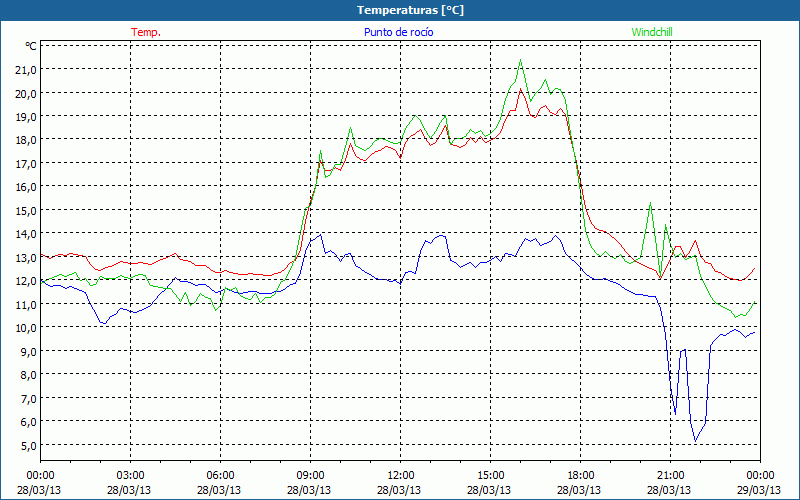Click the 18:00 time axis label
The width and height of the screenshot is (800, 500).
581,476
